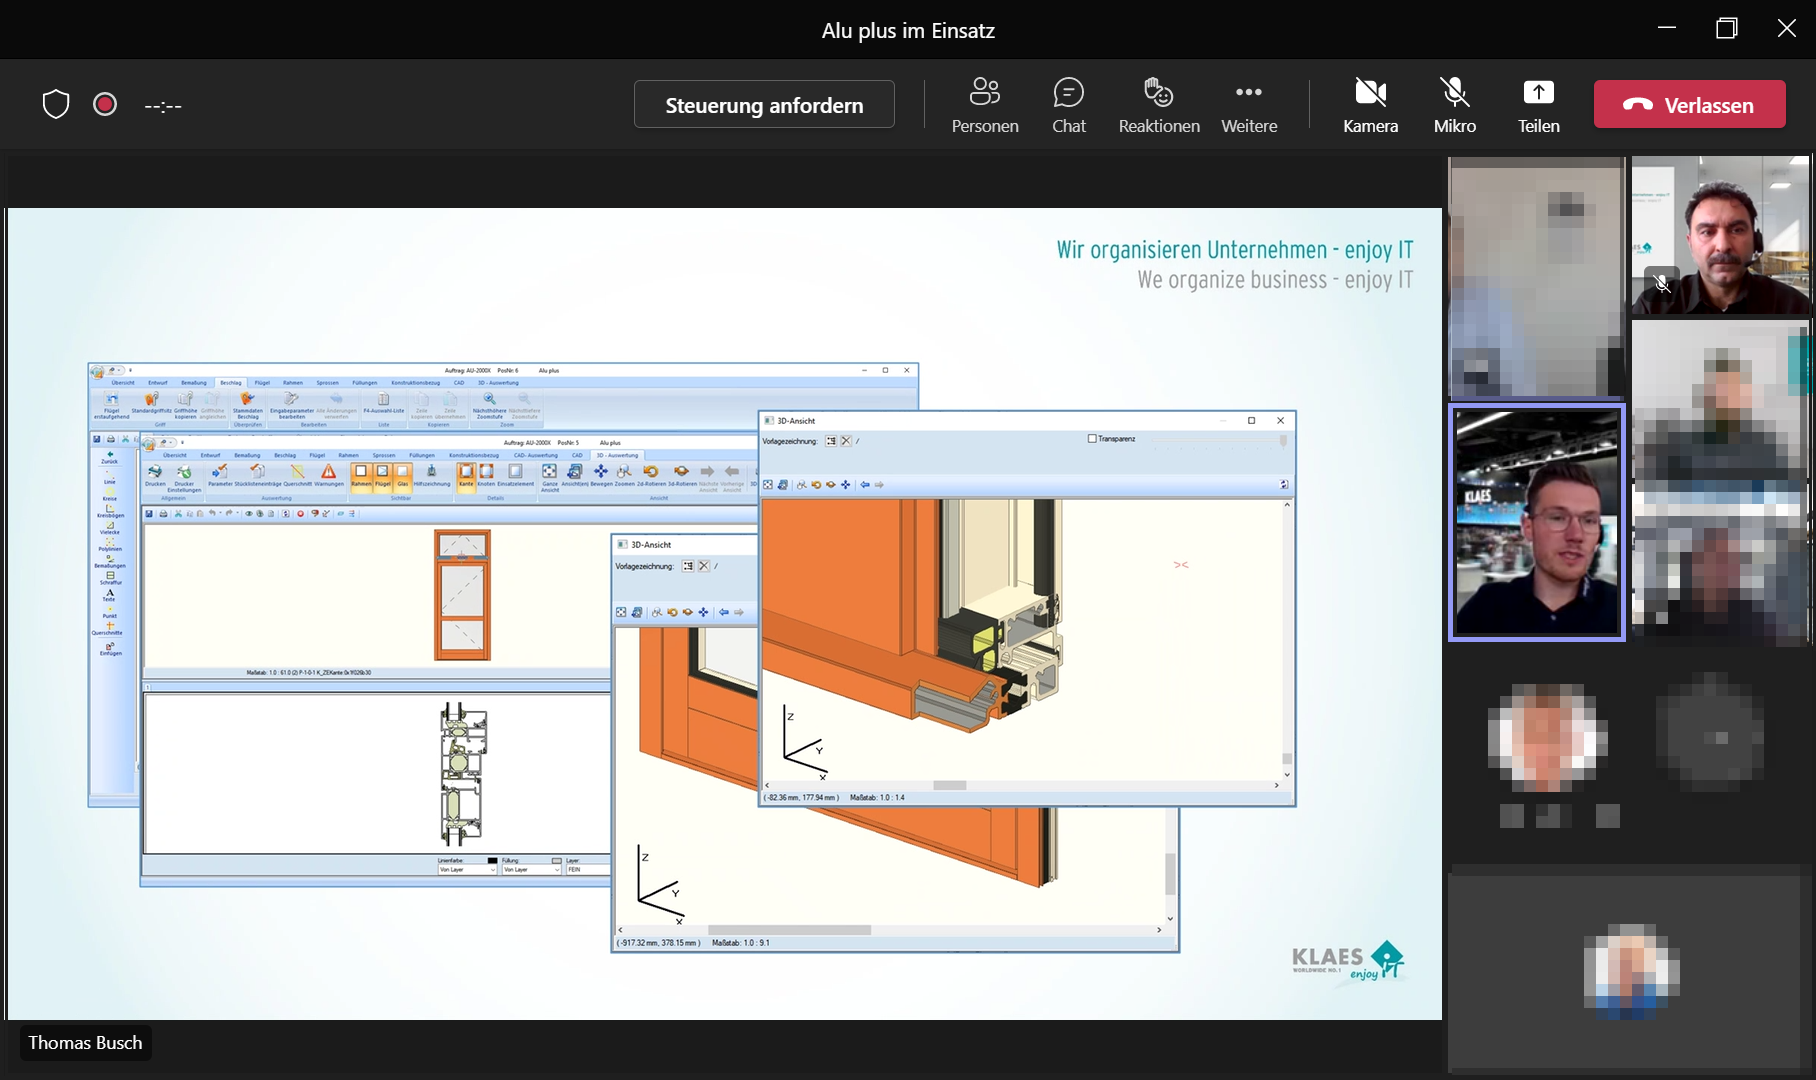Click Verlassen to leave the meeting
The height and width of the screenshot is (1080, 1816).
(1689, 104)
